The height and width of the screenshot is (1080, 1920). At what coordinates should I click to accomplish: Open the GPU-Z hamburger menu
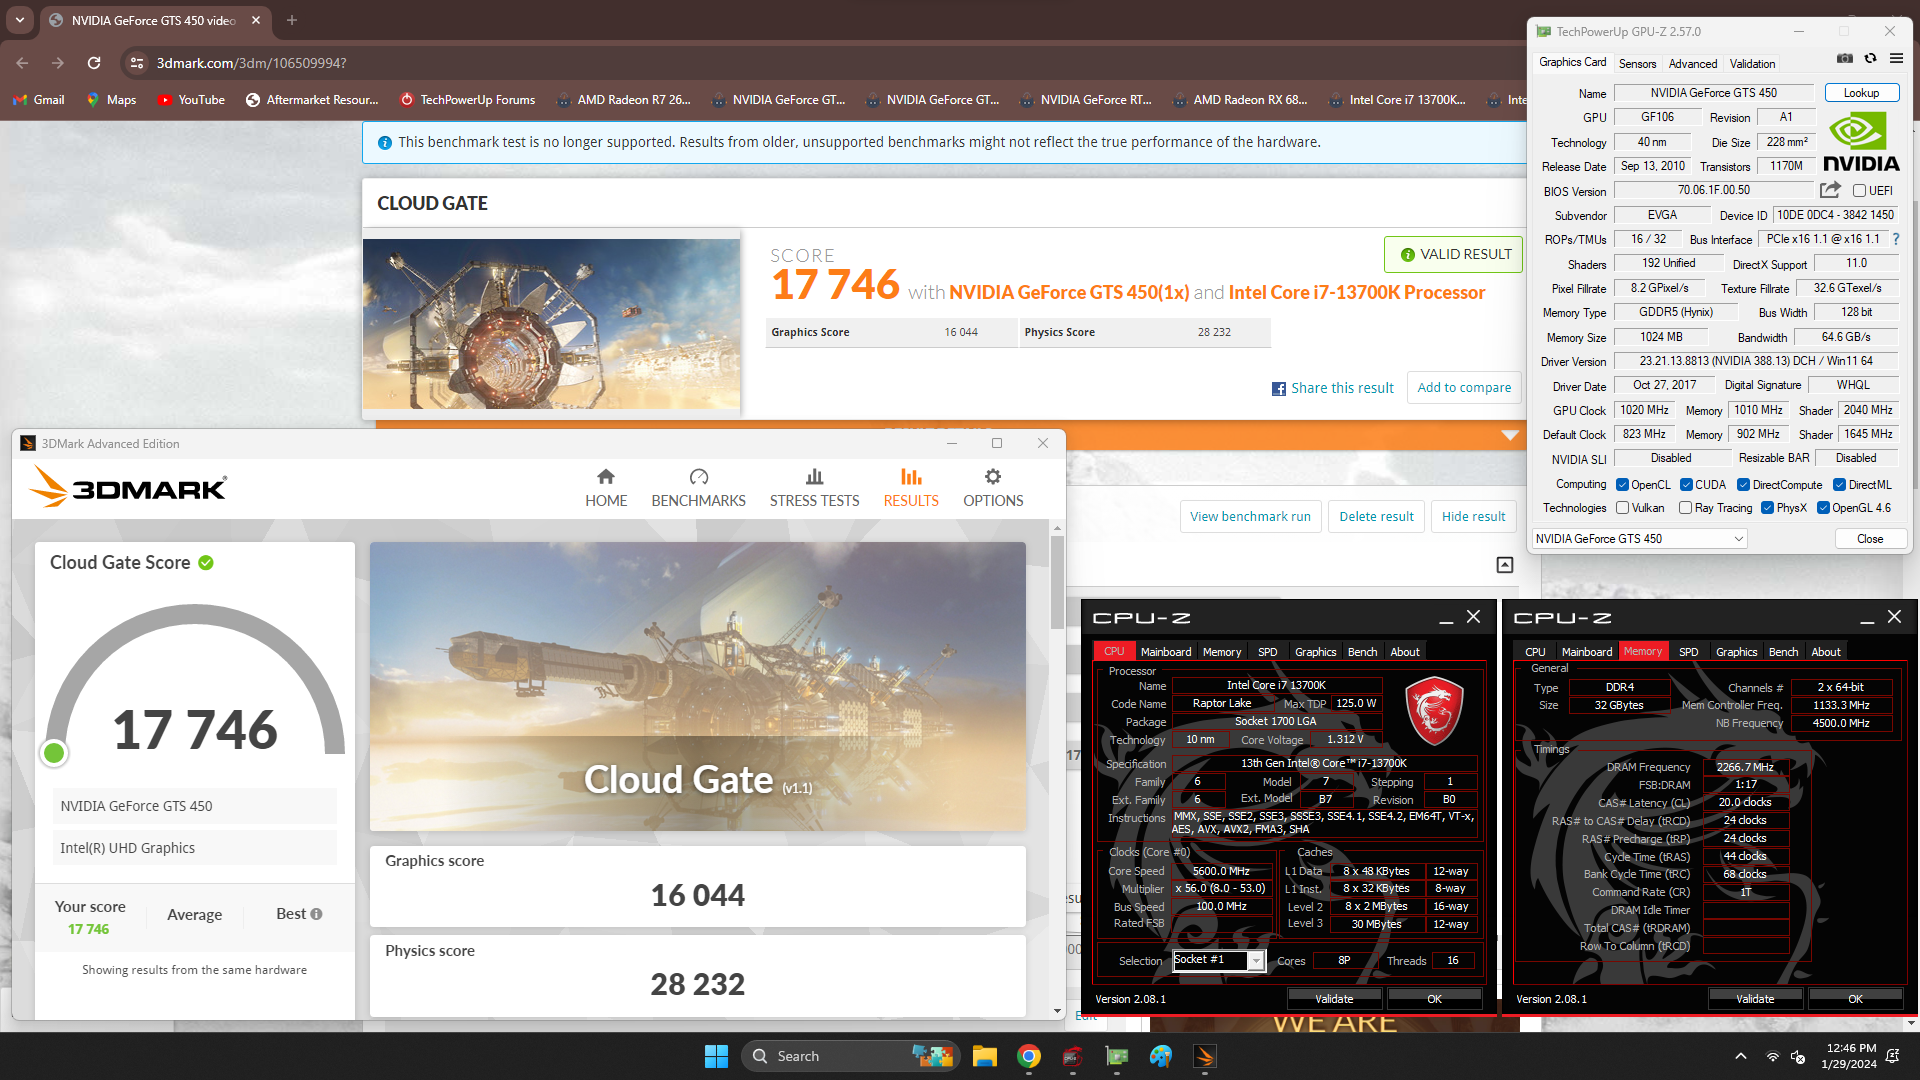coord(1896,59)
